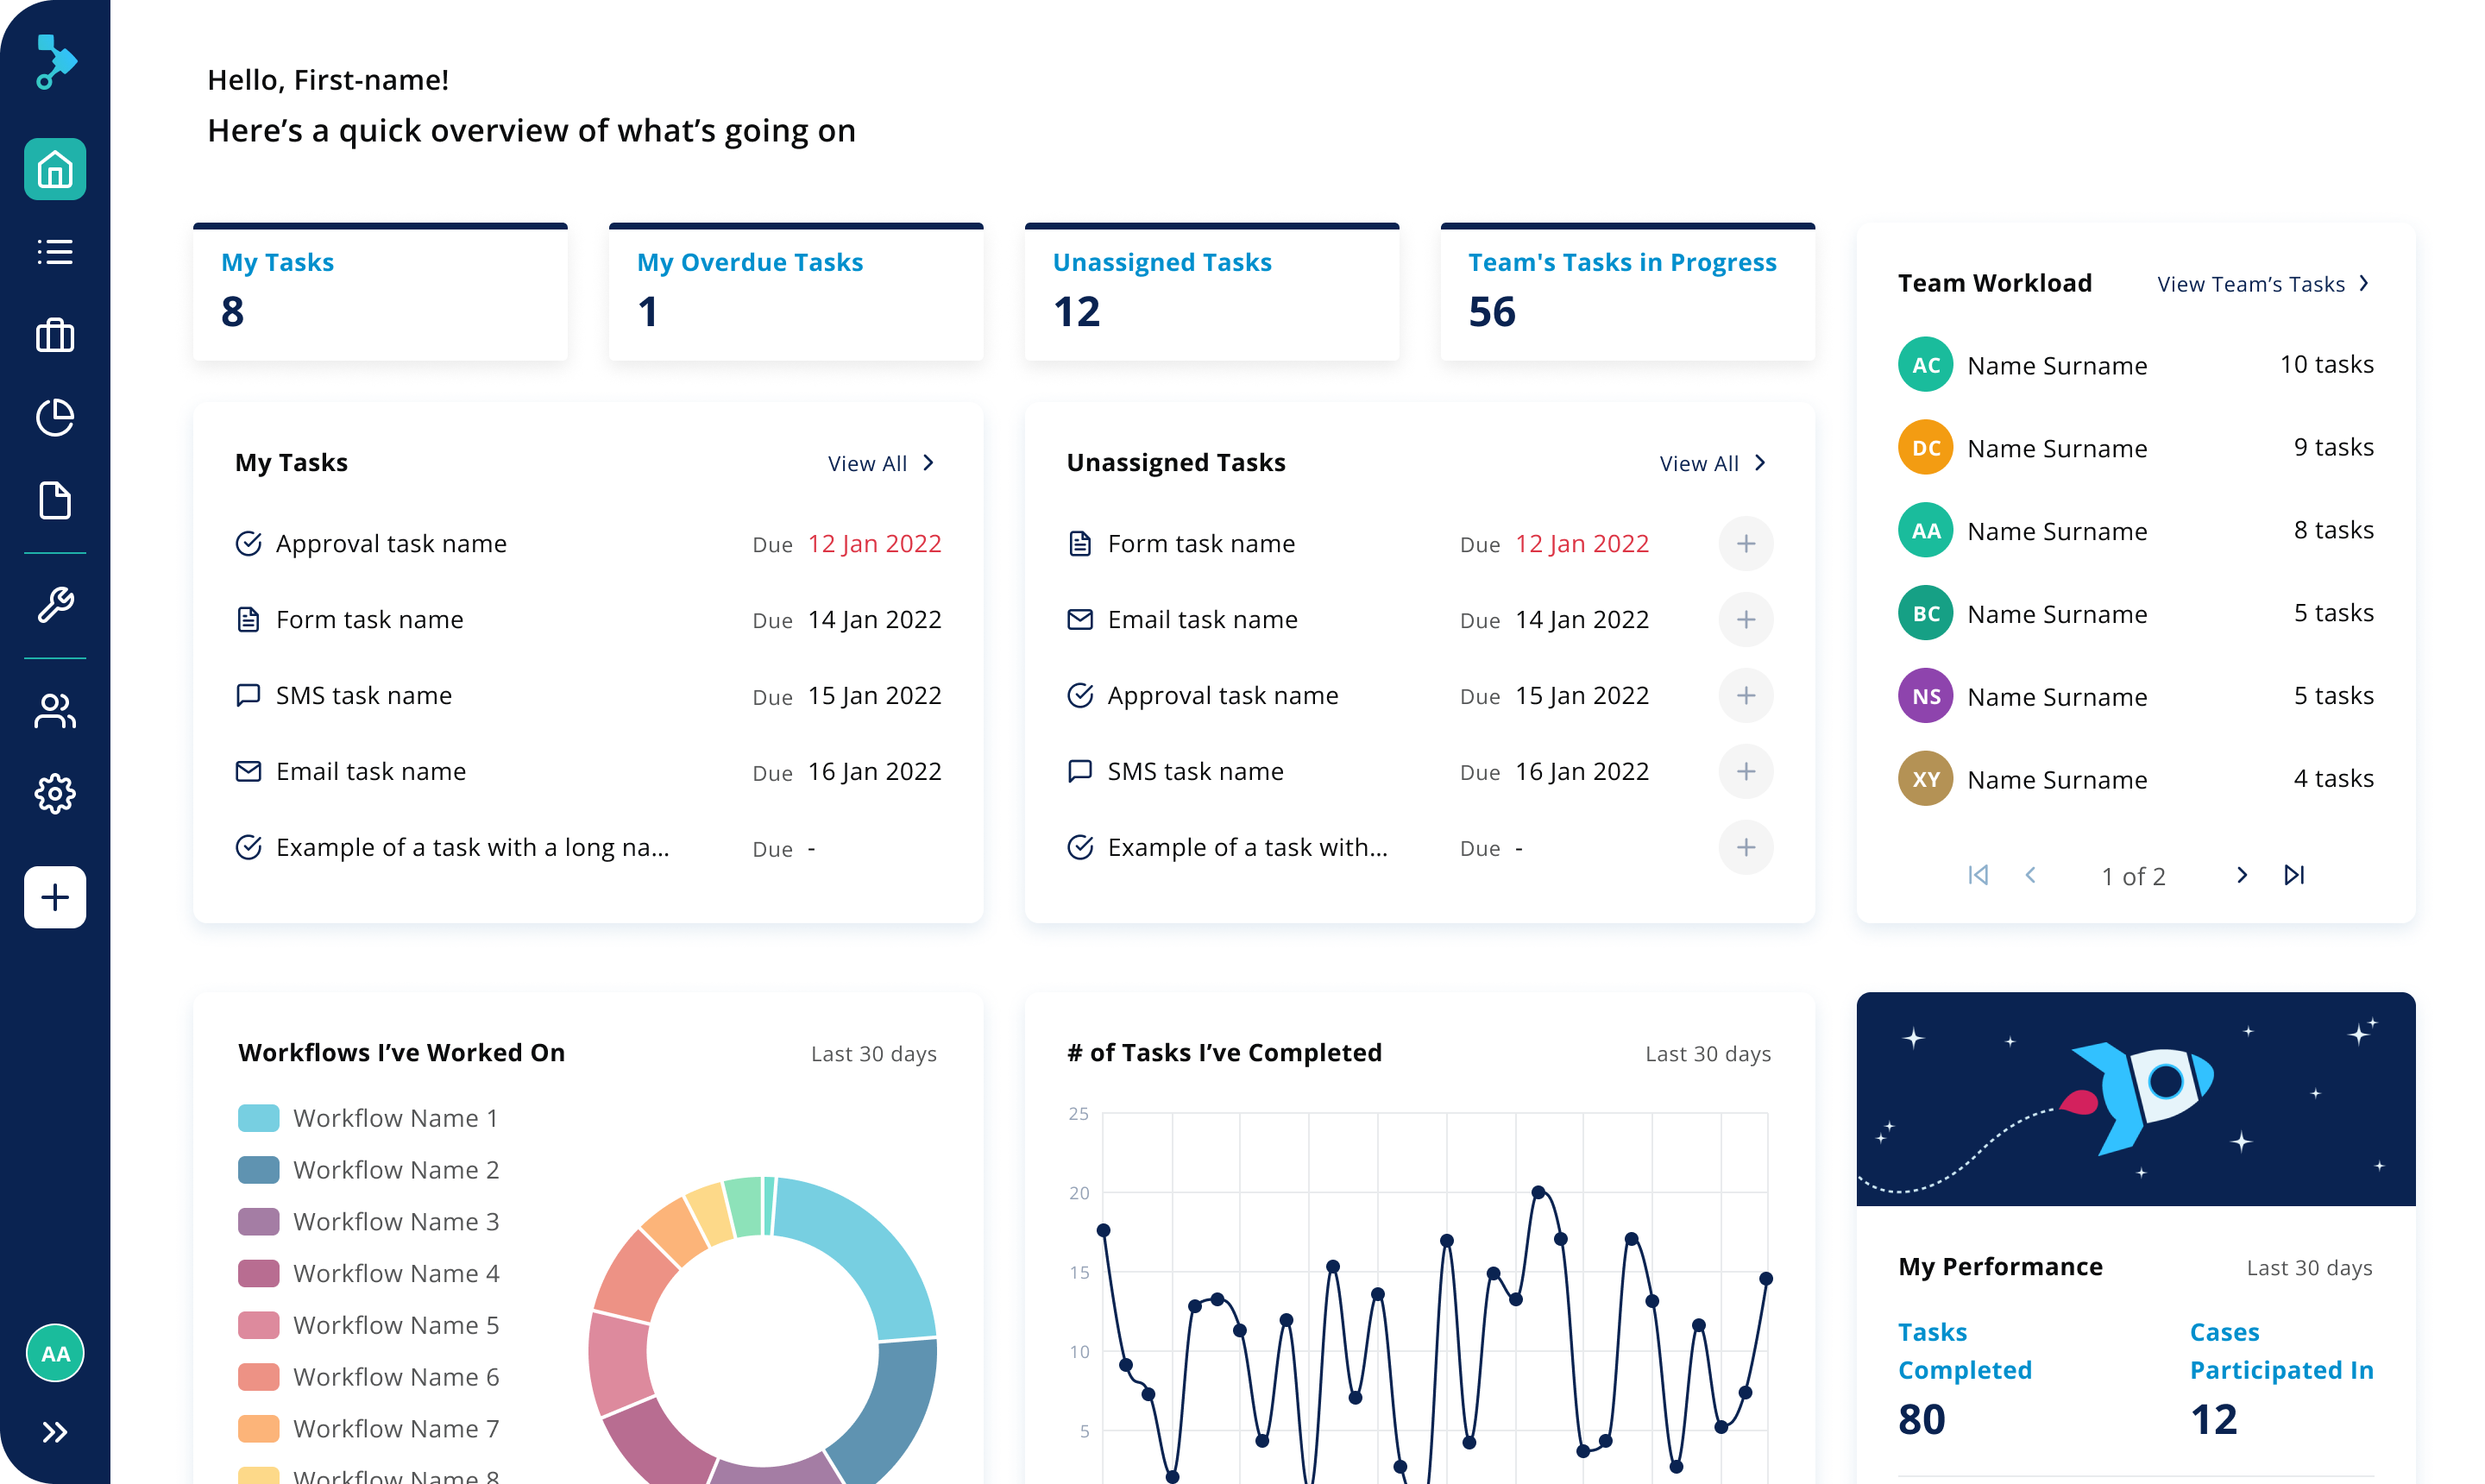The height and width of the screenshot is (1484, 2485).
Task: Open the pie chart reports icon
Action: point(55,418)
